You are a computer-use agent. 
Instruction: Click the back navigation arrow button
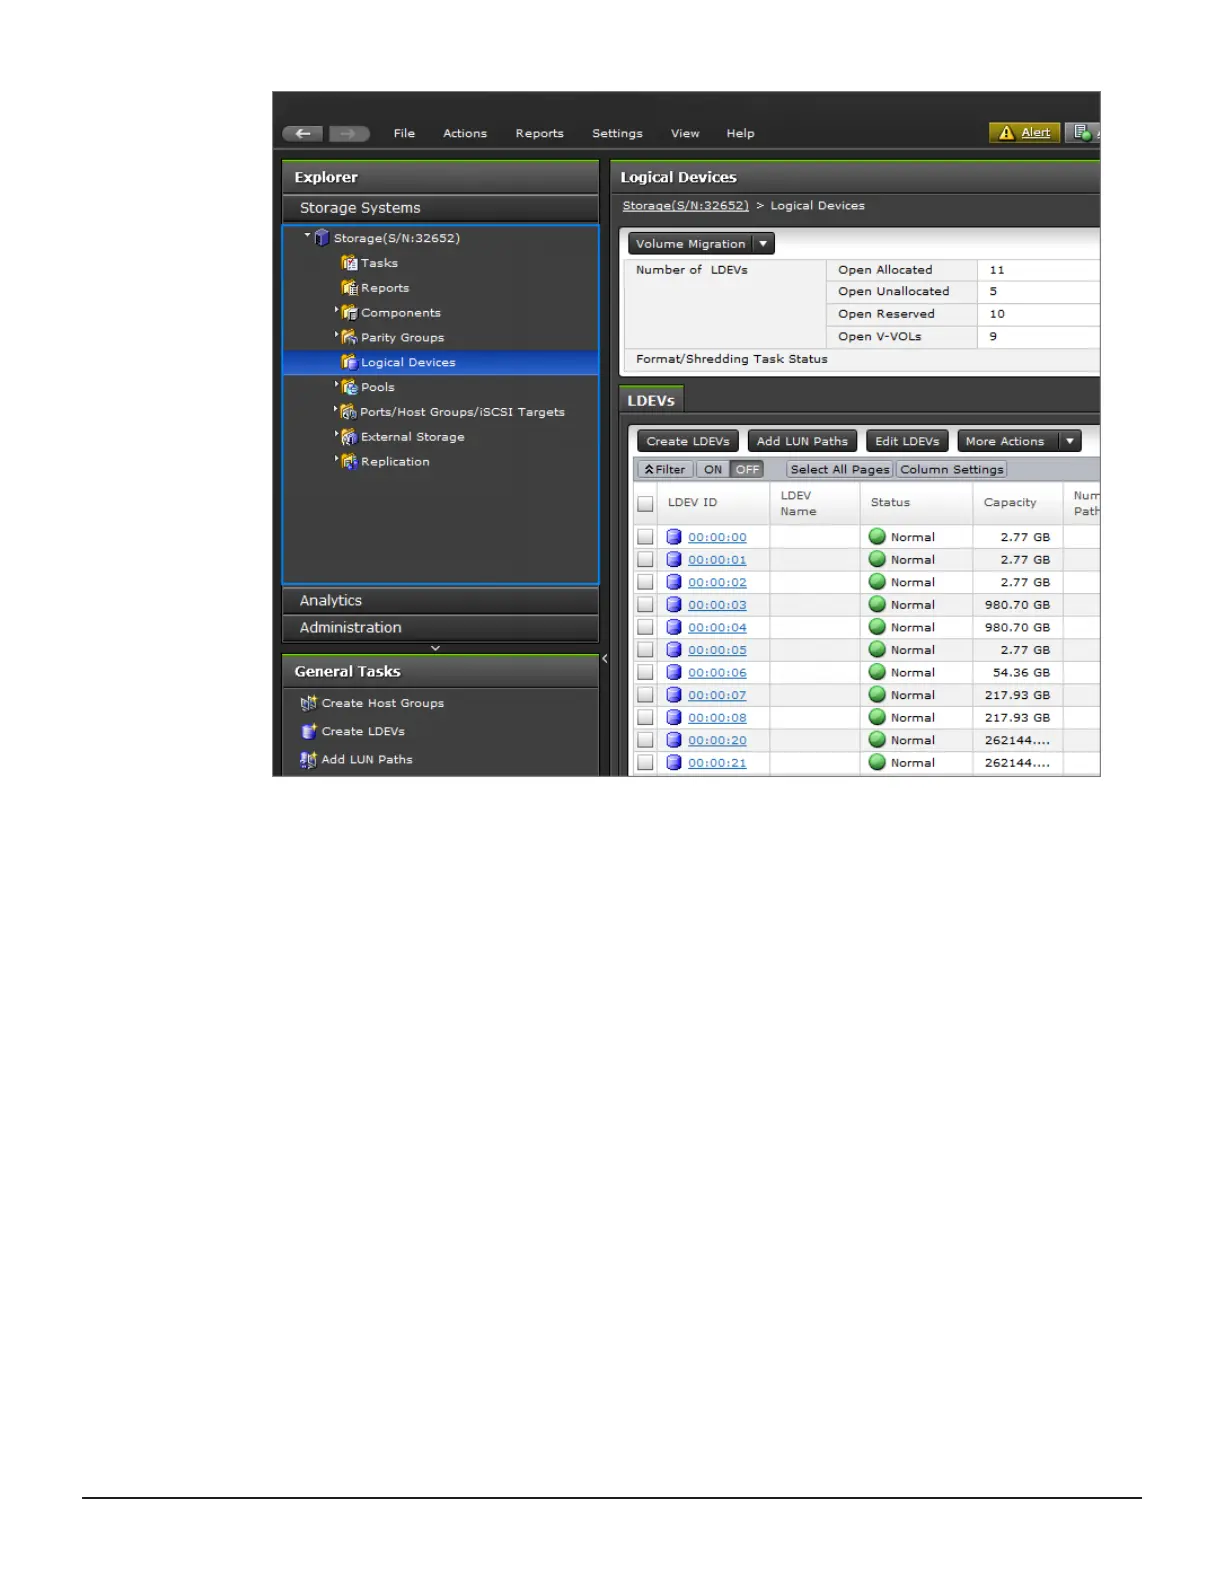coord(302,133)
